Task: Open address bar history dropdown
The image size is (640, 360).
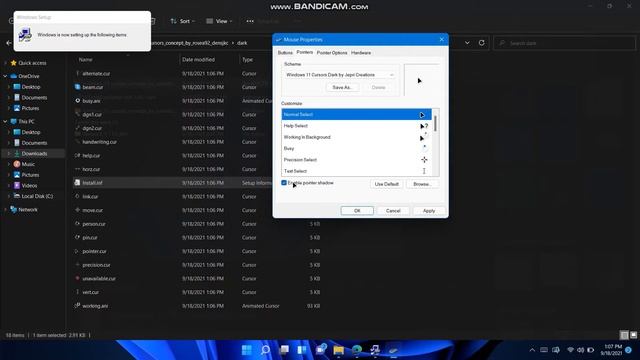Action: click(x=467, y=43)
